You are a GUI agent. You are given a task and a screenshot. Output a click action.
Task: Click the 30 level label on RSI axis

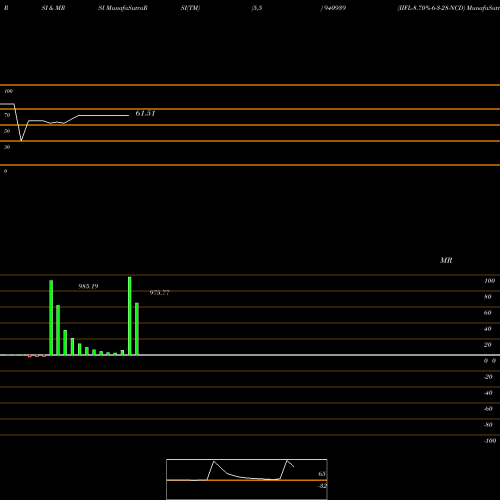click(7, 147)
